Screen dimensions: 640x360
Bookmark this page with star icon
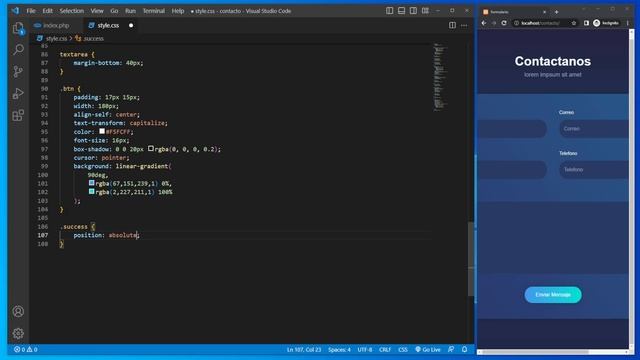point(574,23)
